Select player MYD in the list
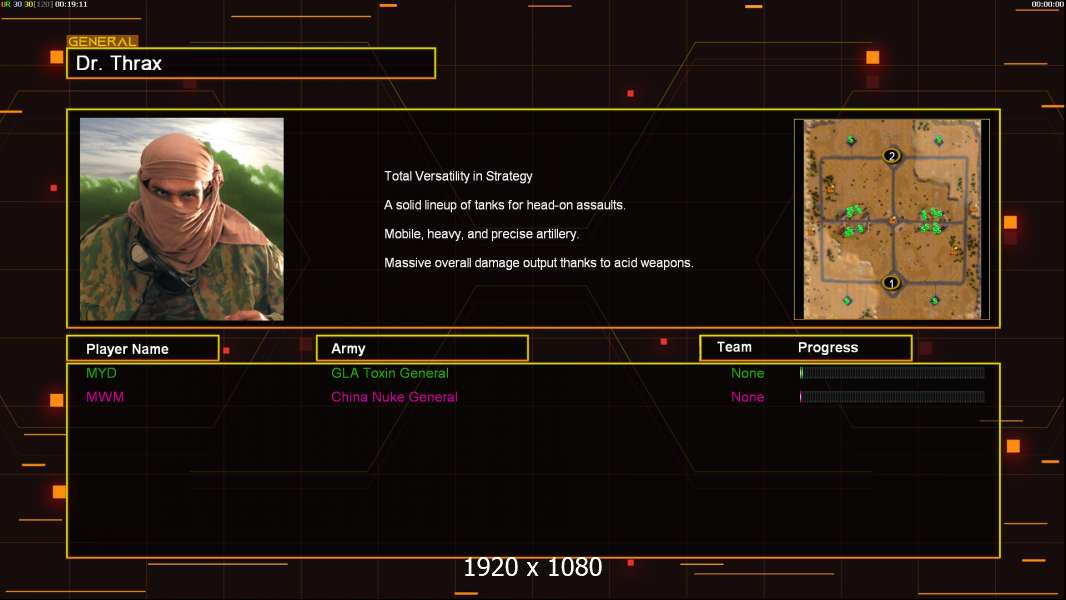This screenshot has height=600, width=1066. tap(101, 373)
